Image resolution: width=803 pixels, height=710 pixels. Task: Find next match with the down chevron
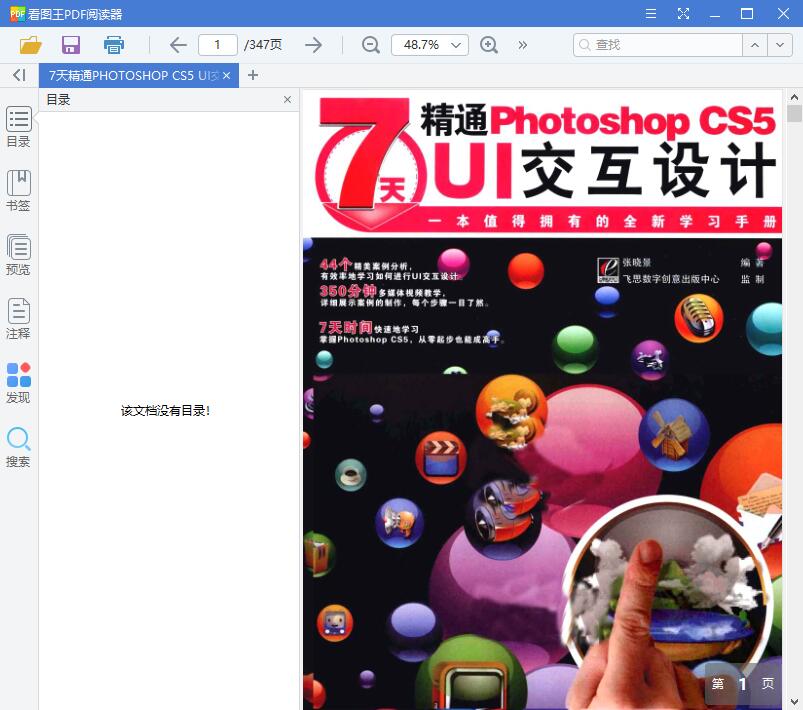(780, 45)
